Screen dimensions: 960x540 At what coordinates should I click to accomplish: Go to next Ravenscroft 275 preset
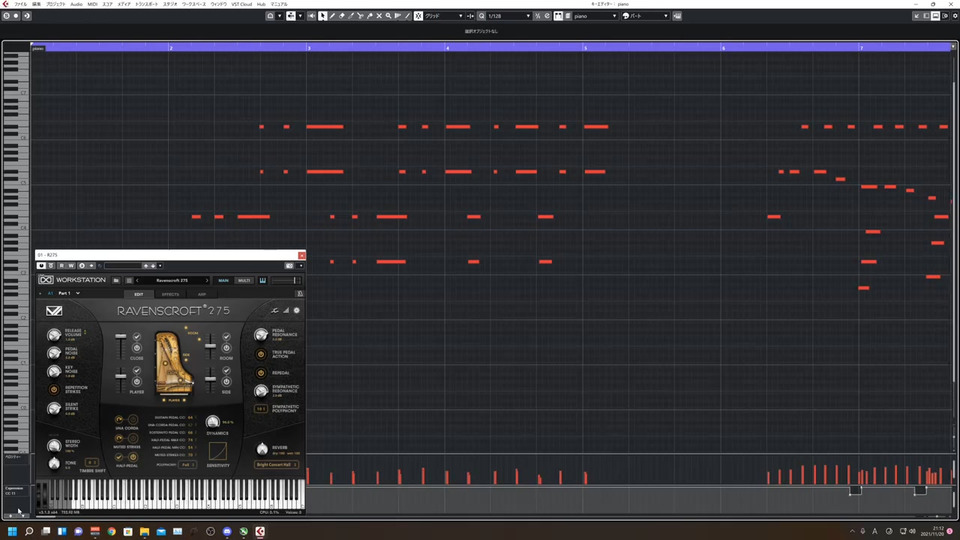207,280
